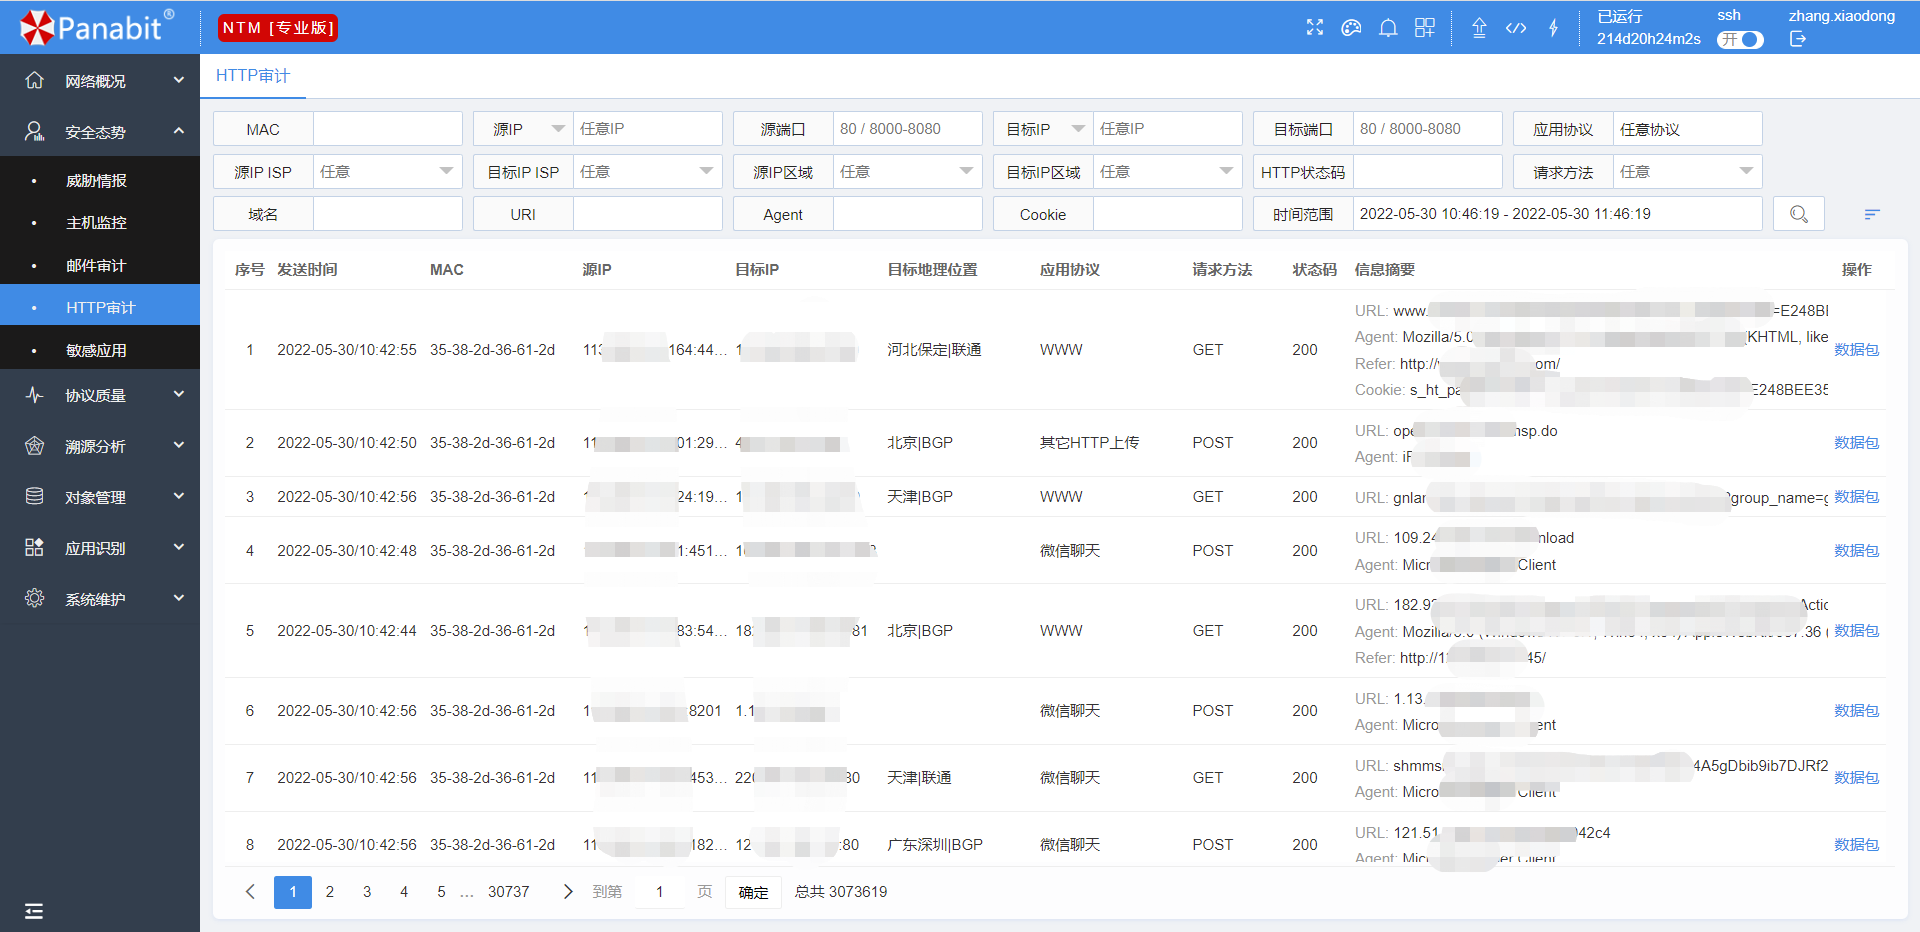Click the Cookie input field

[1167, 214]
